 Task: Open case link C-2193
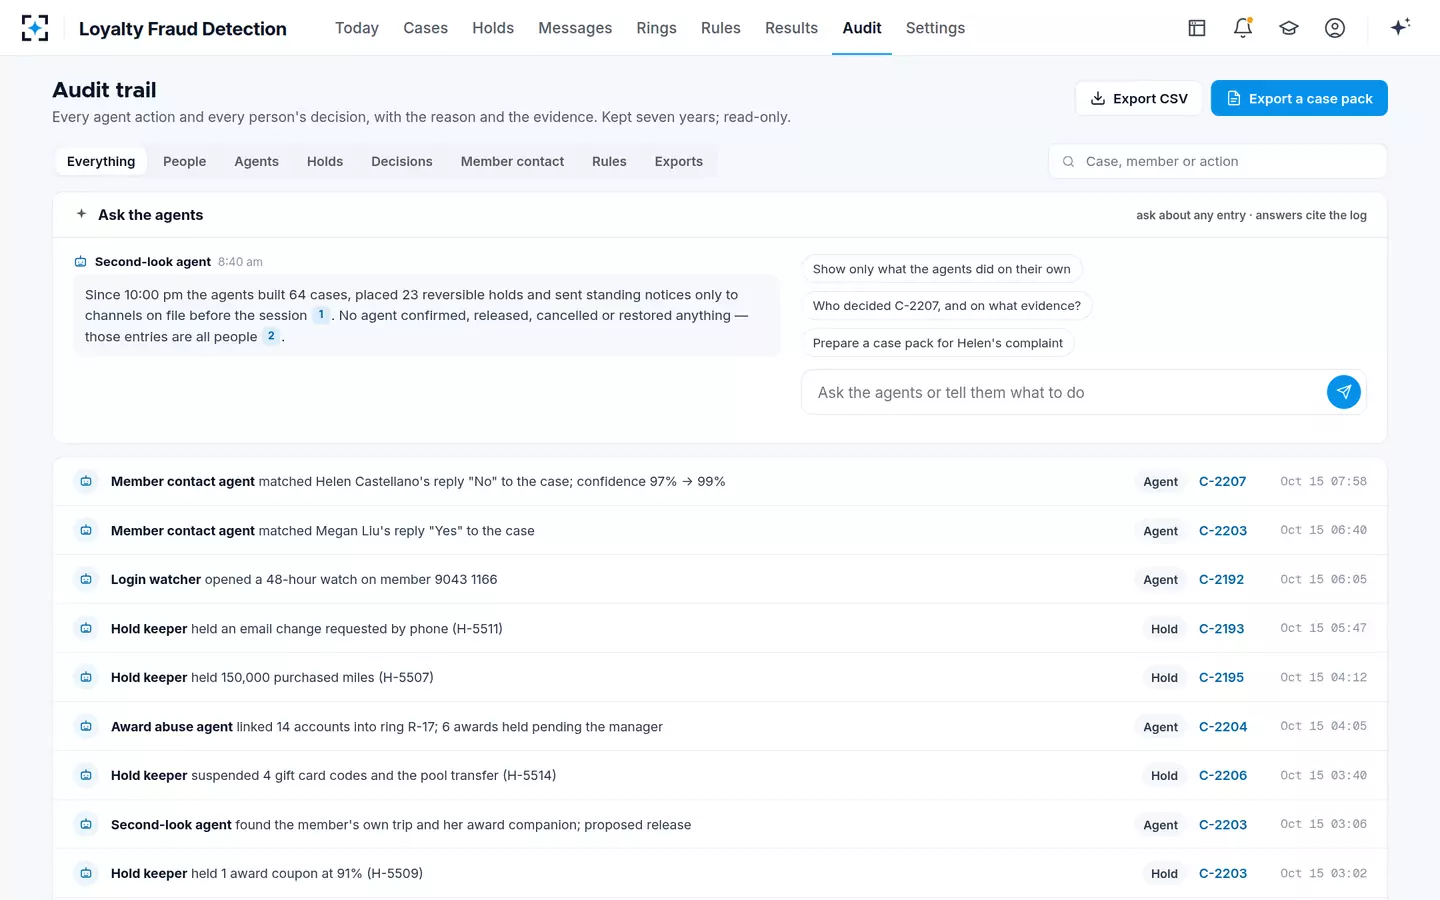[1222, 628]
